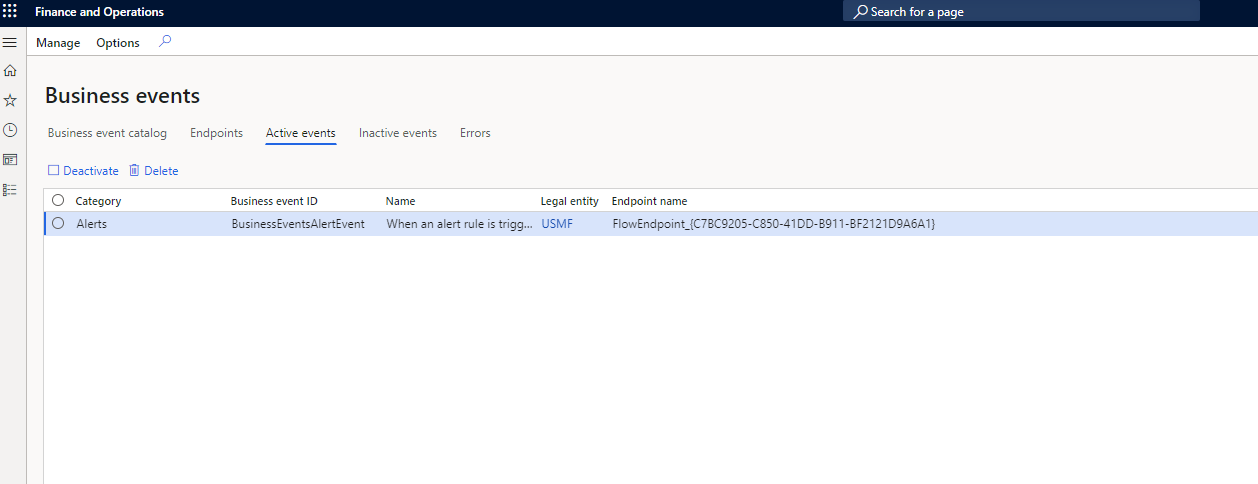1258x484 pixels.
Task: Sort by the Endpoint name column header
Action: [649, 201]
